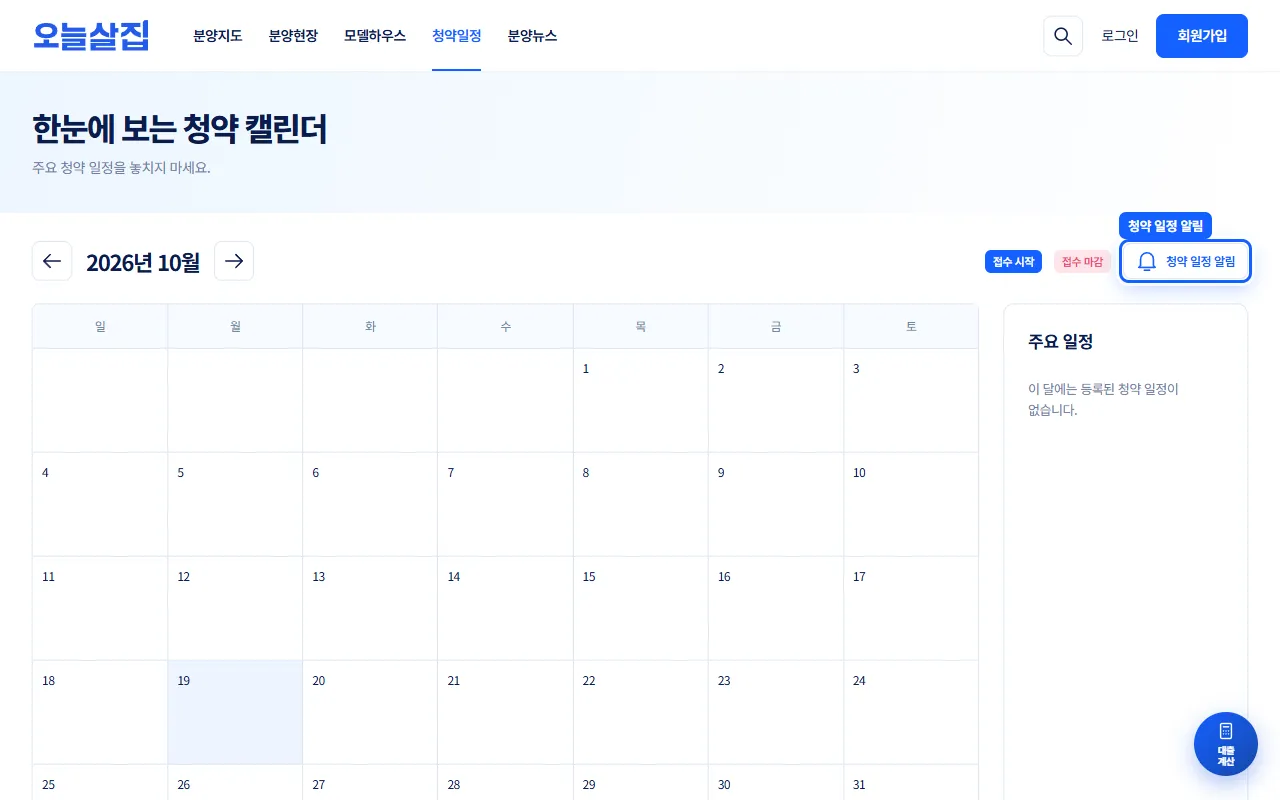Select date 18 on the calendar

pyautogui.click(x=100, y=712)
